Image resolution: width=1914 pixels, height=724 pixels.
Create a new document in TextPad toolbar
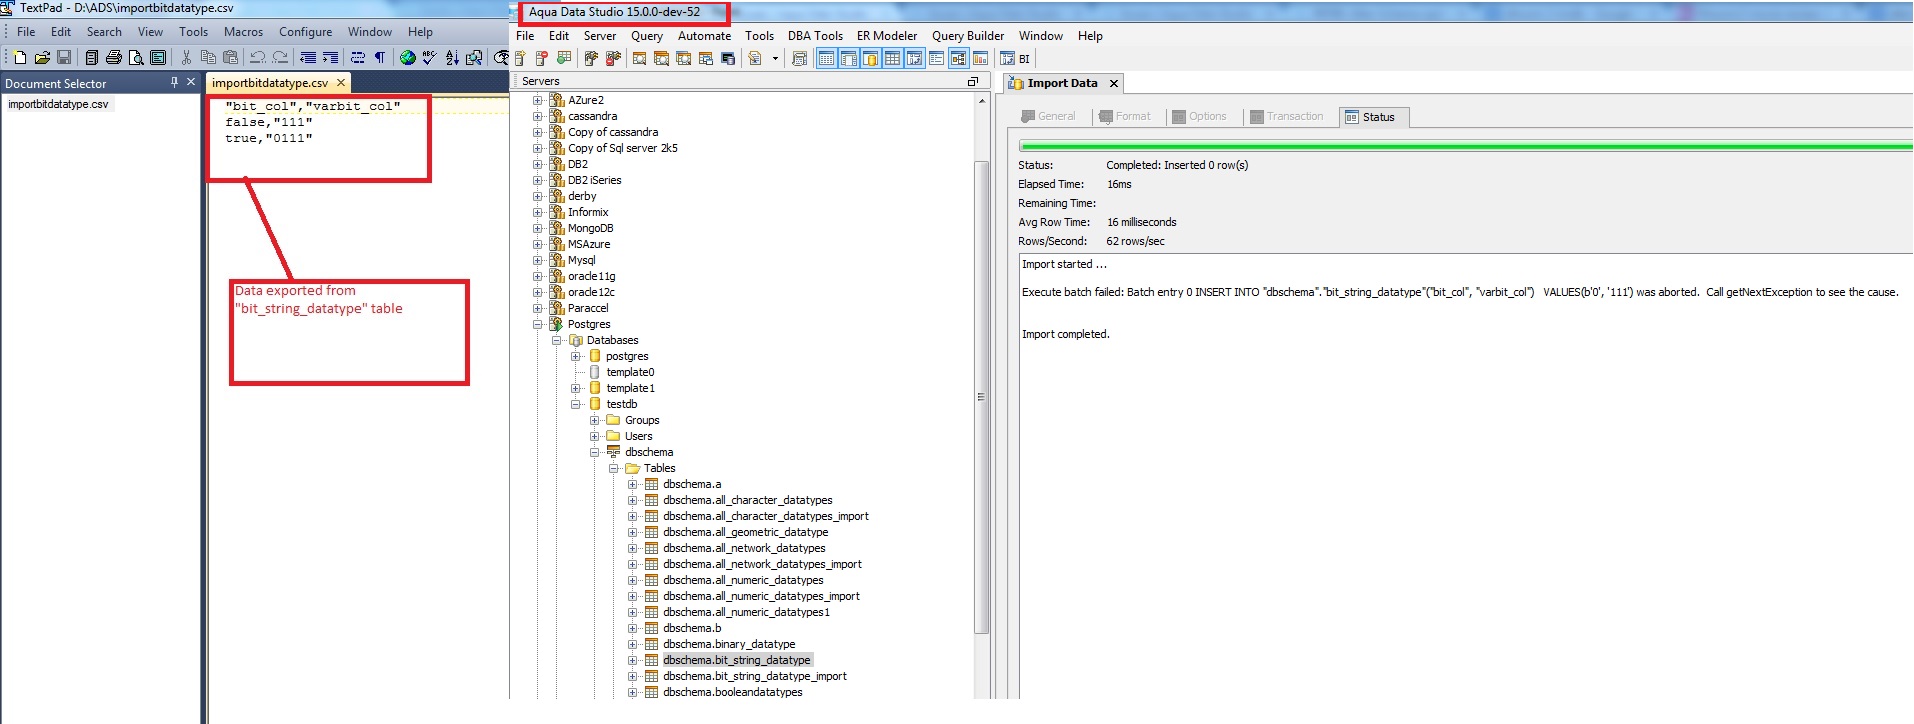coord(20,58)
